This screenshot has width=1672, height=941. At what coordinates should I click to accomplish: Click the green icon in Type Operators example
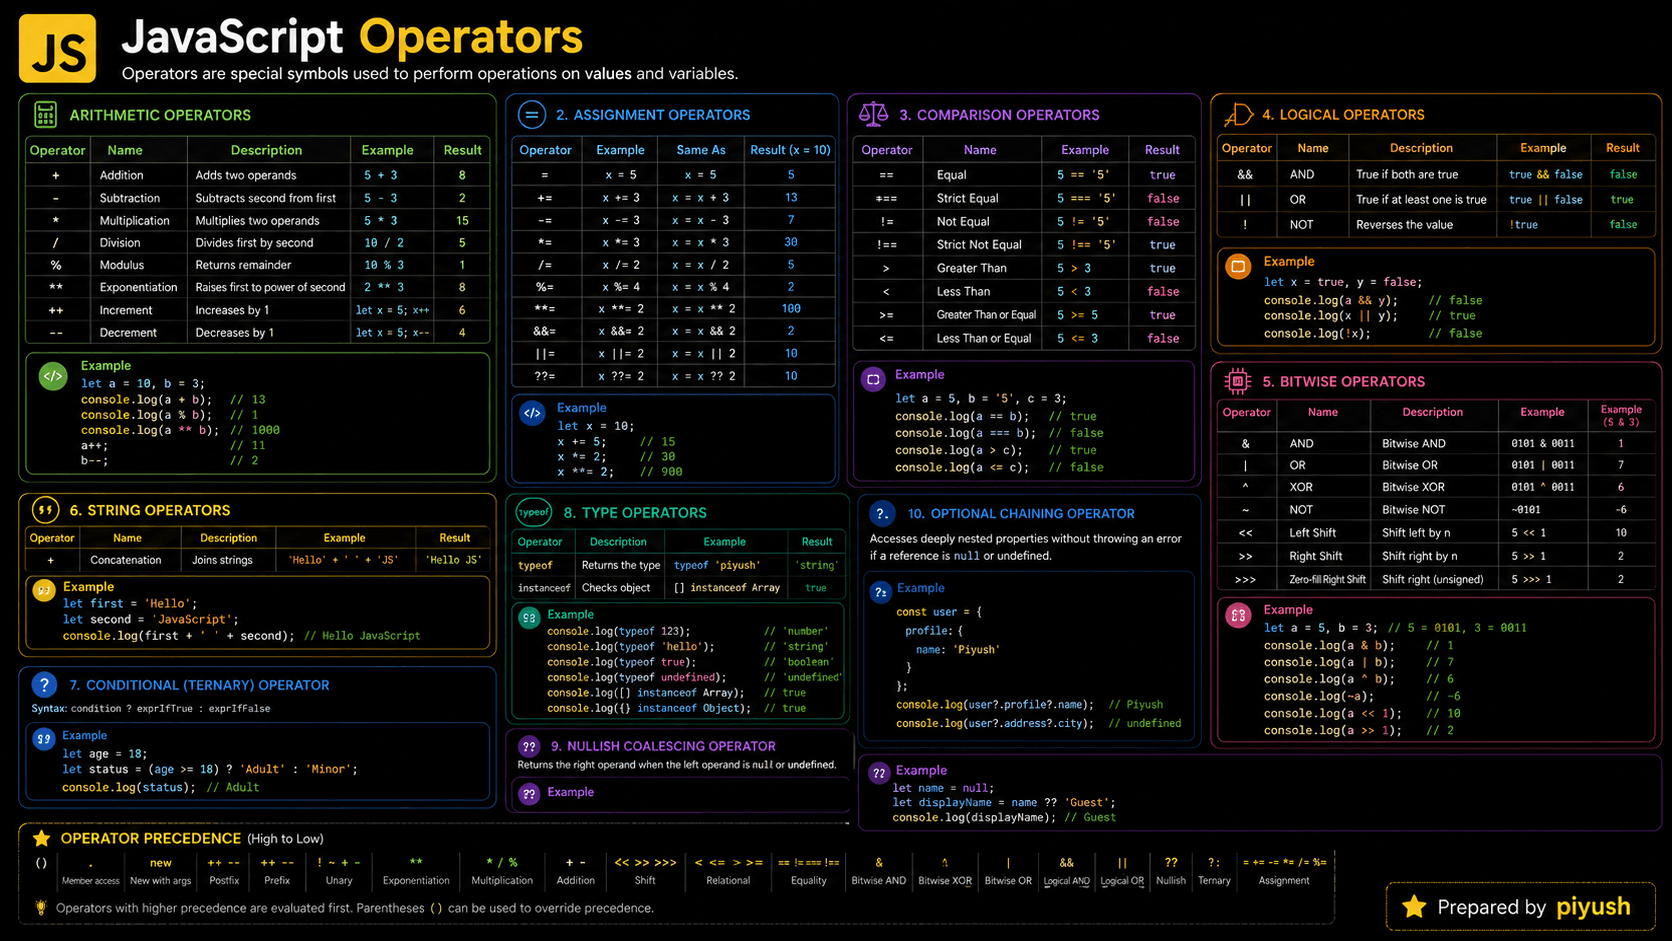[529, 618]
